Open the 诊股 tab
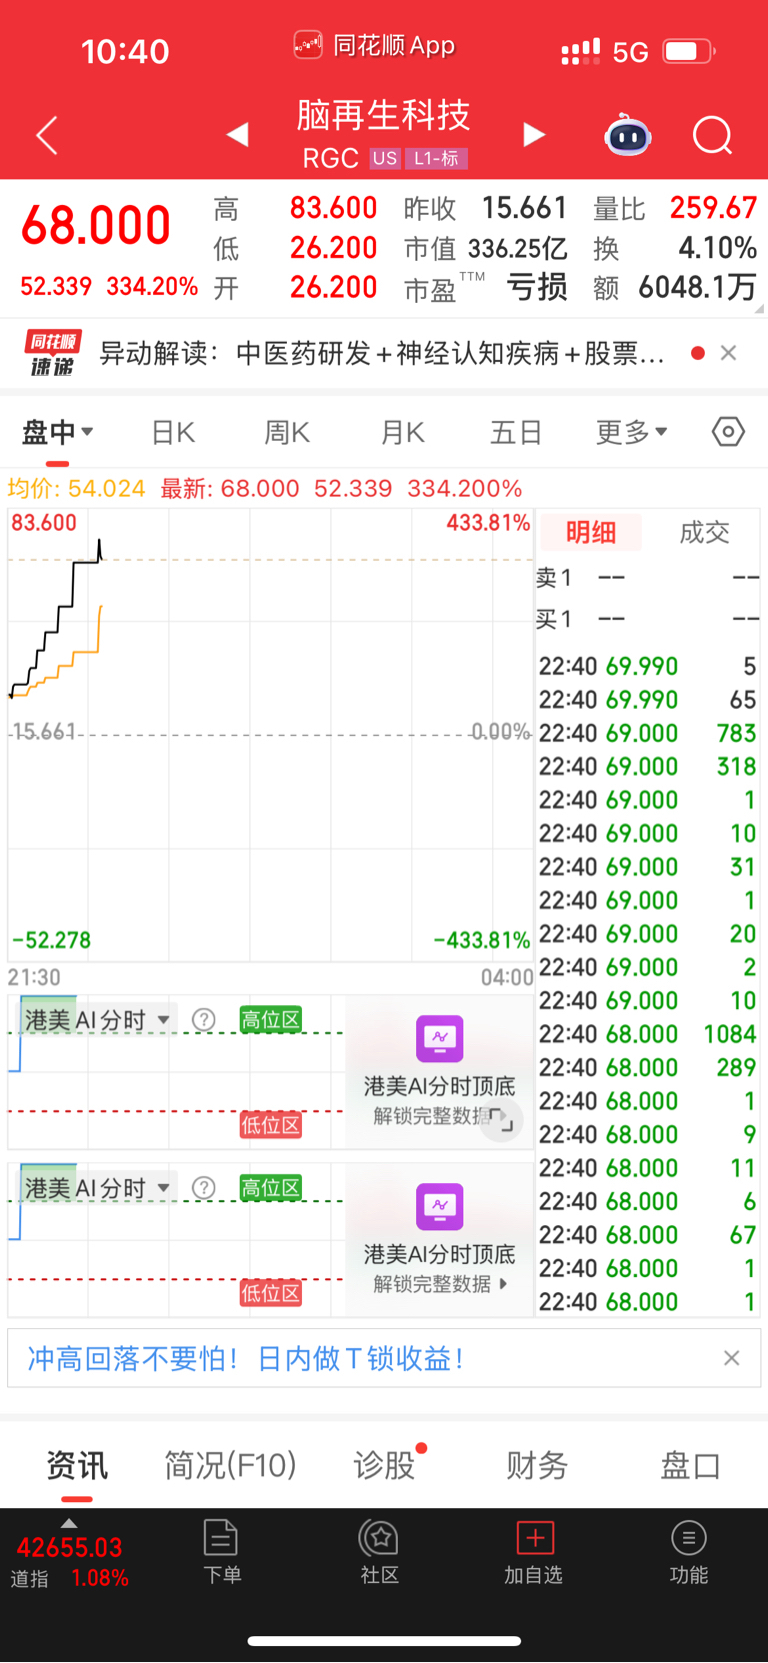768x1663 pixels. point(384,1465)
